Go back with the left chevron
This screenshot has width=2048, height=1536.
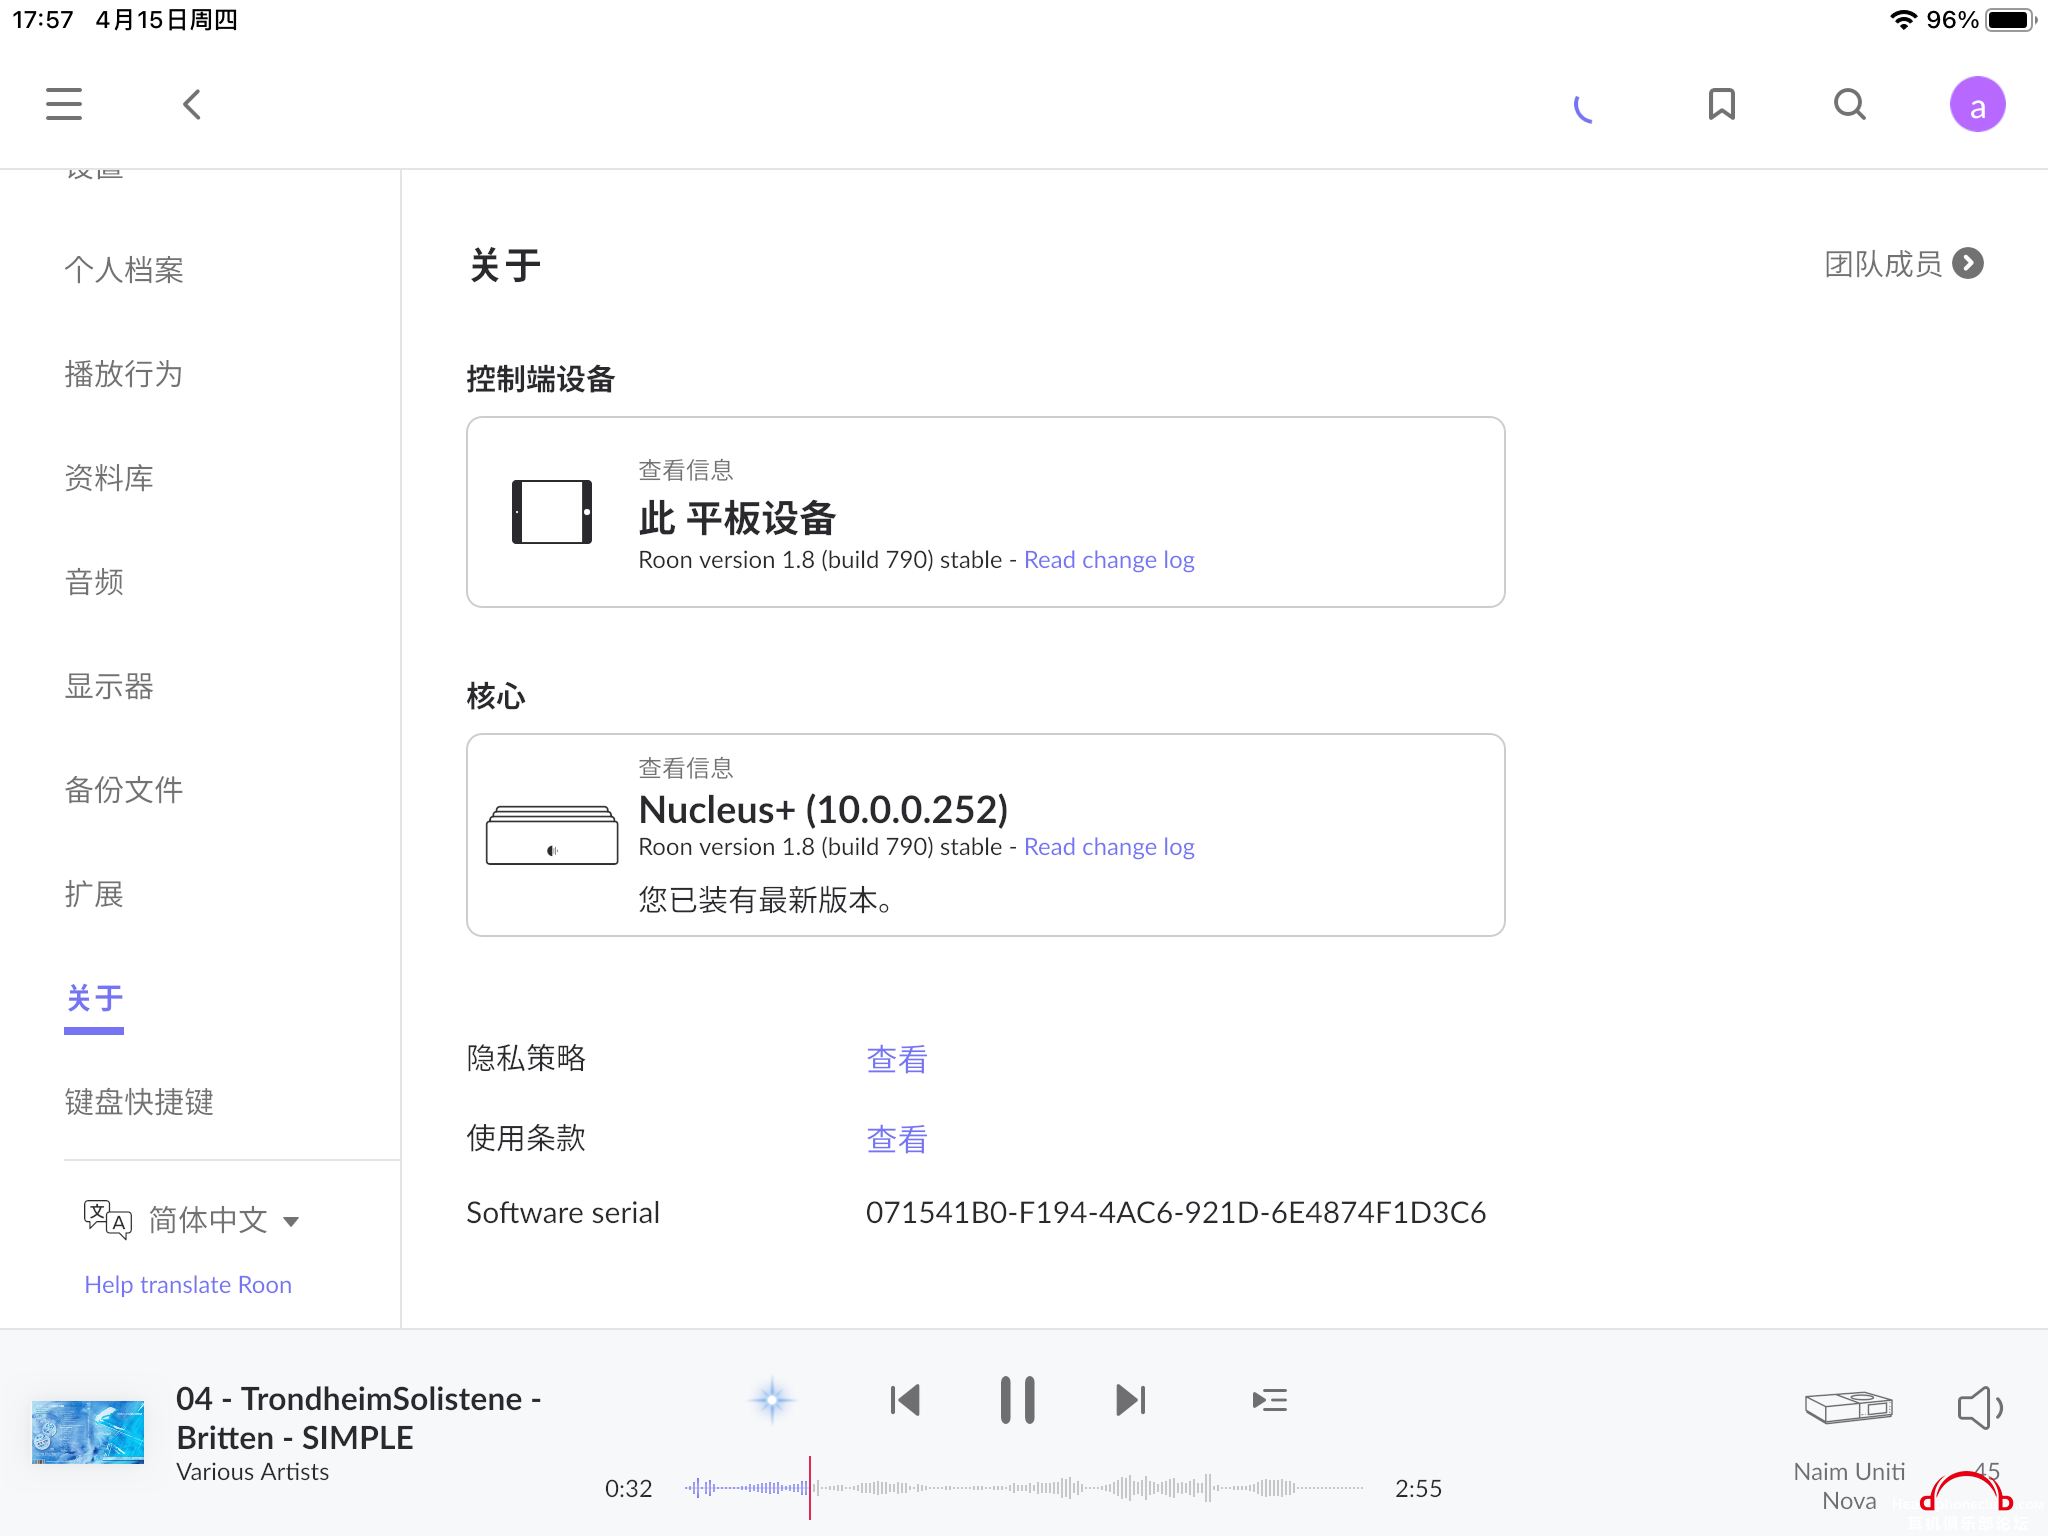pyautogui.click(x=192, y=104)
